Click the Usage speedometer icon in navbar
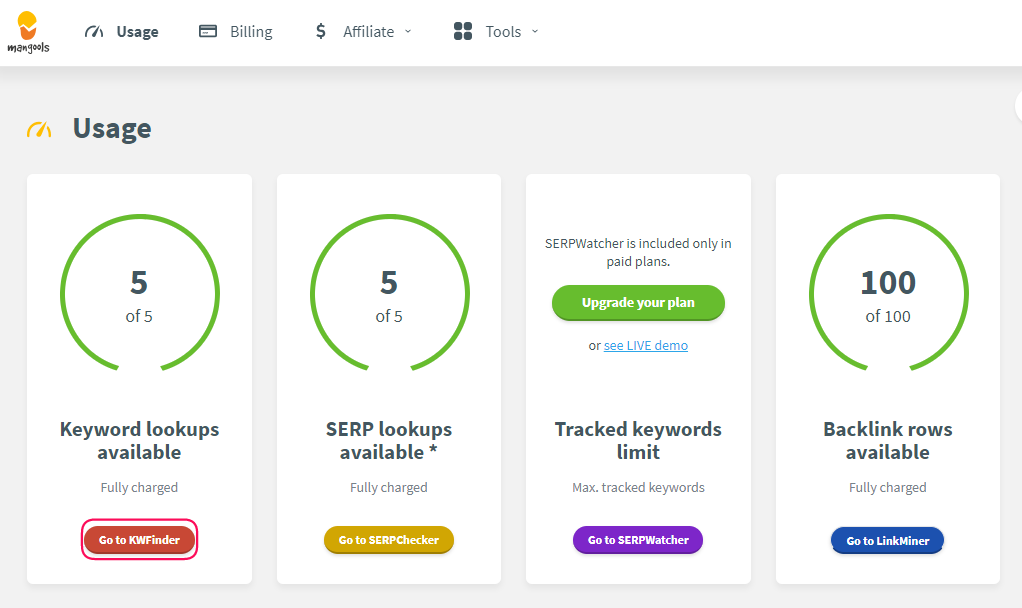Screen dimensions: 1022x608 94,31
